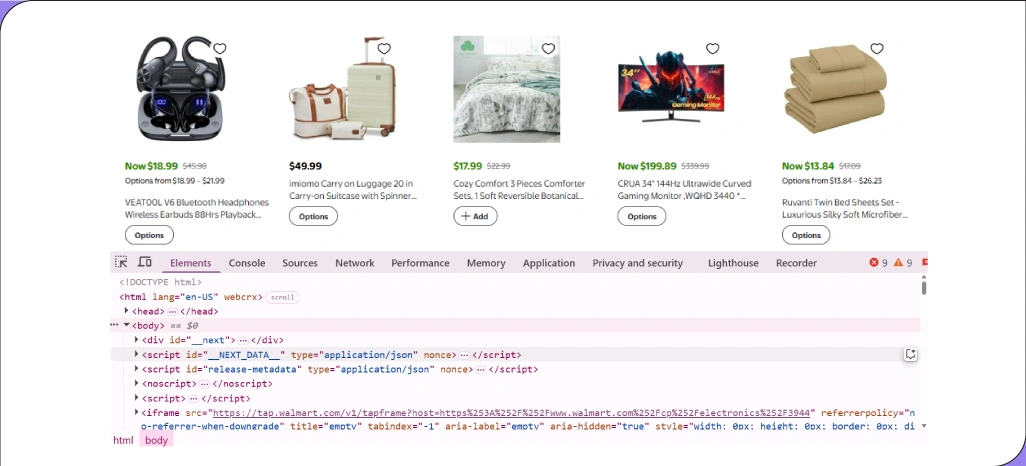Expand the plain script node

(x=137, y=397)
